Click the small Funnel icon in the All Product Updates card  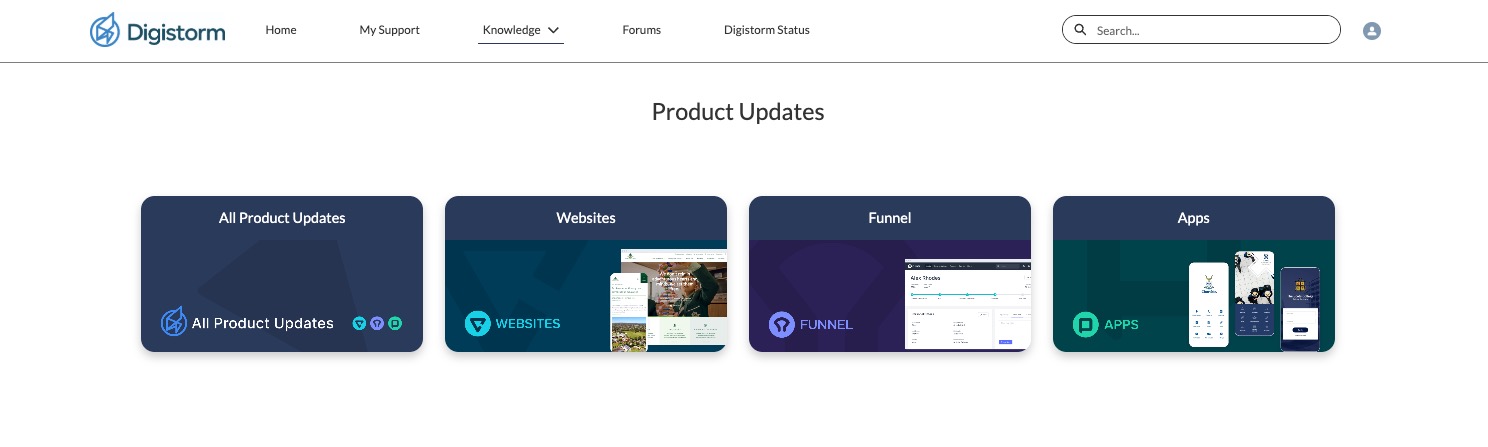click(x=377, y=323)
